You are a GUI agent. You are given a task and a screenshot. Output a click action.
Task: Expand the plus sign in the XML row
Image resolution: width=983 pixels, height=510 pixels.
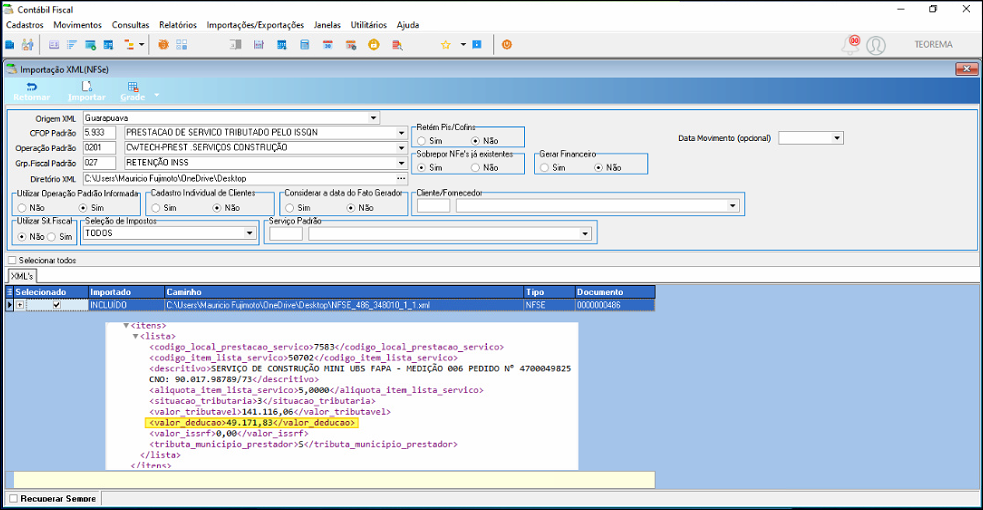pyautogui.click(x=20, y=305)
